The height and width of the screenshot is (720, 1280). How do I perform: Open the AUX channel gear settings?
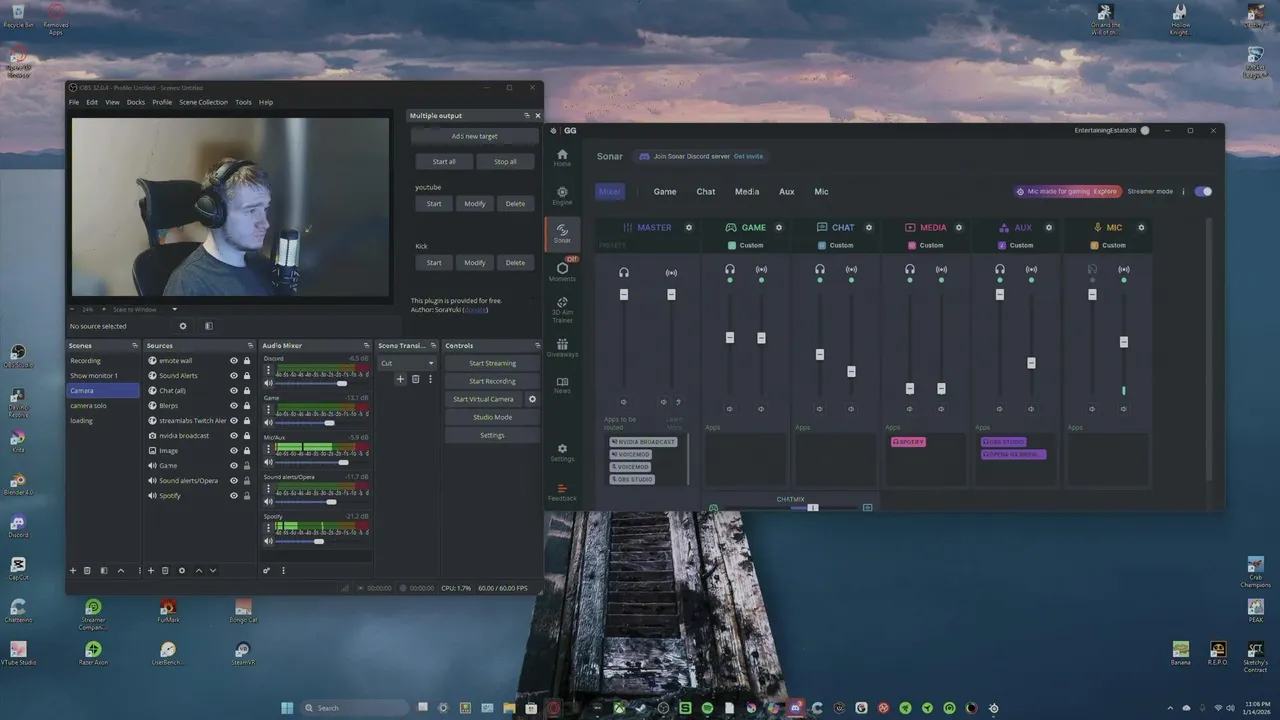coord(1049,227)
